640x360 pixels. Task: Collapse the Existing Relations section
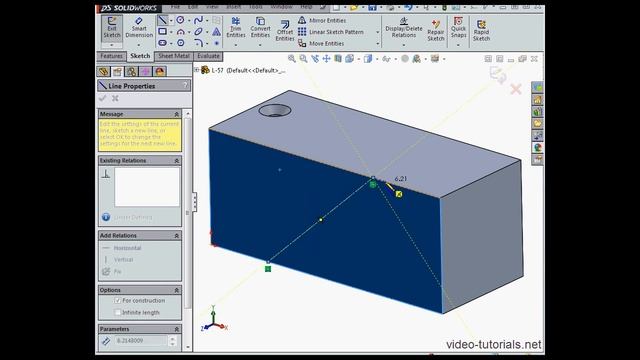point(177,161)
